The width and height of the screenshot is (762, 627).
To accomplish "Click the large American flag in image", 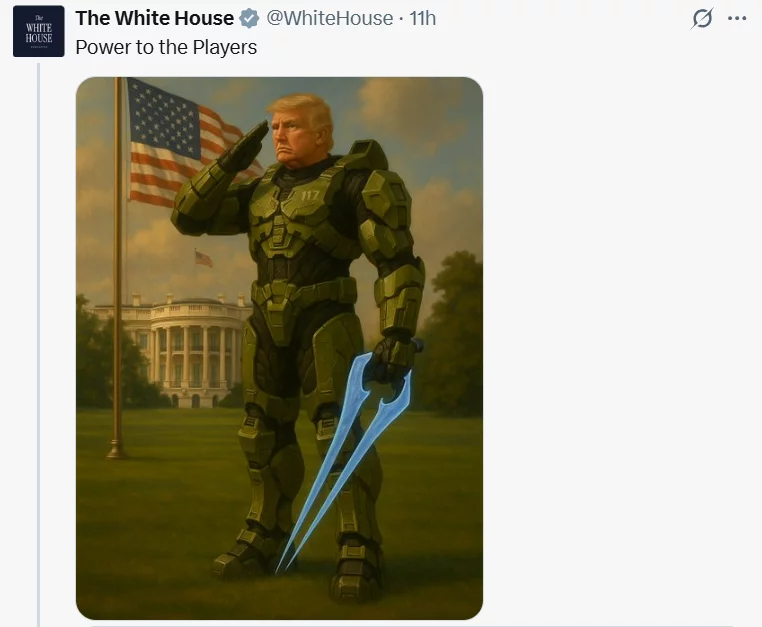I will click(x=187, y=143).
